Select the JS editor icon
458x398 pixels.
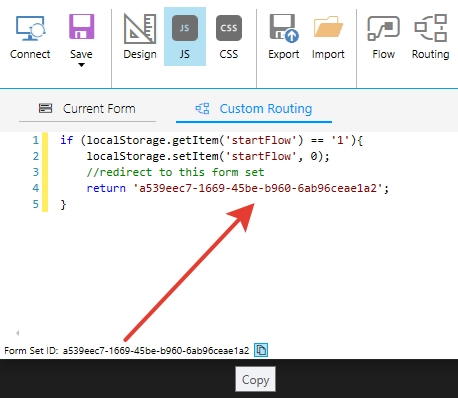point(185,28)
